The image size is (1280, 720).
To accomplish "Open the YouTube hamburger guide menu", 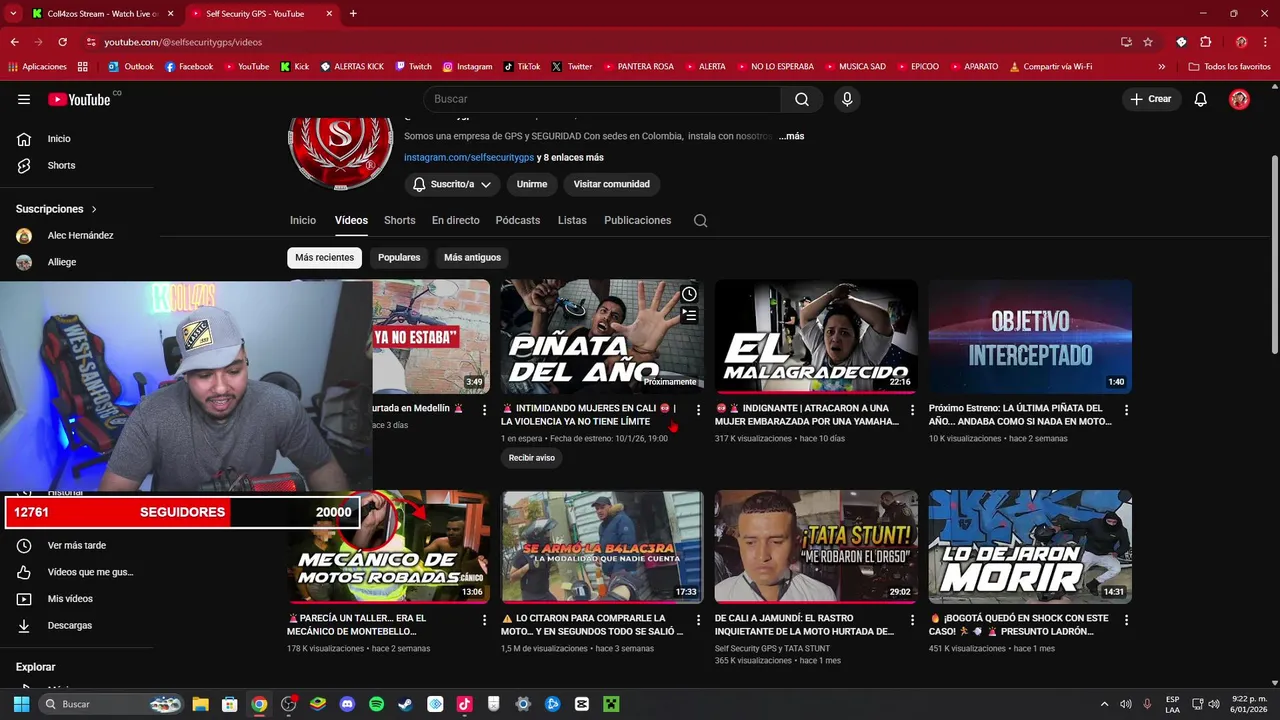I will click(x=24, y=99).
